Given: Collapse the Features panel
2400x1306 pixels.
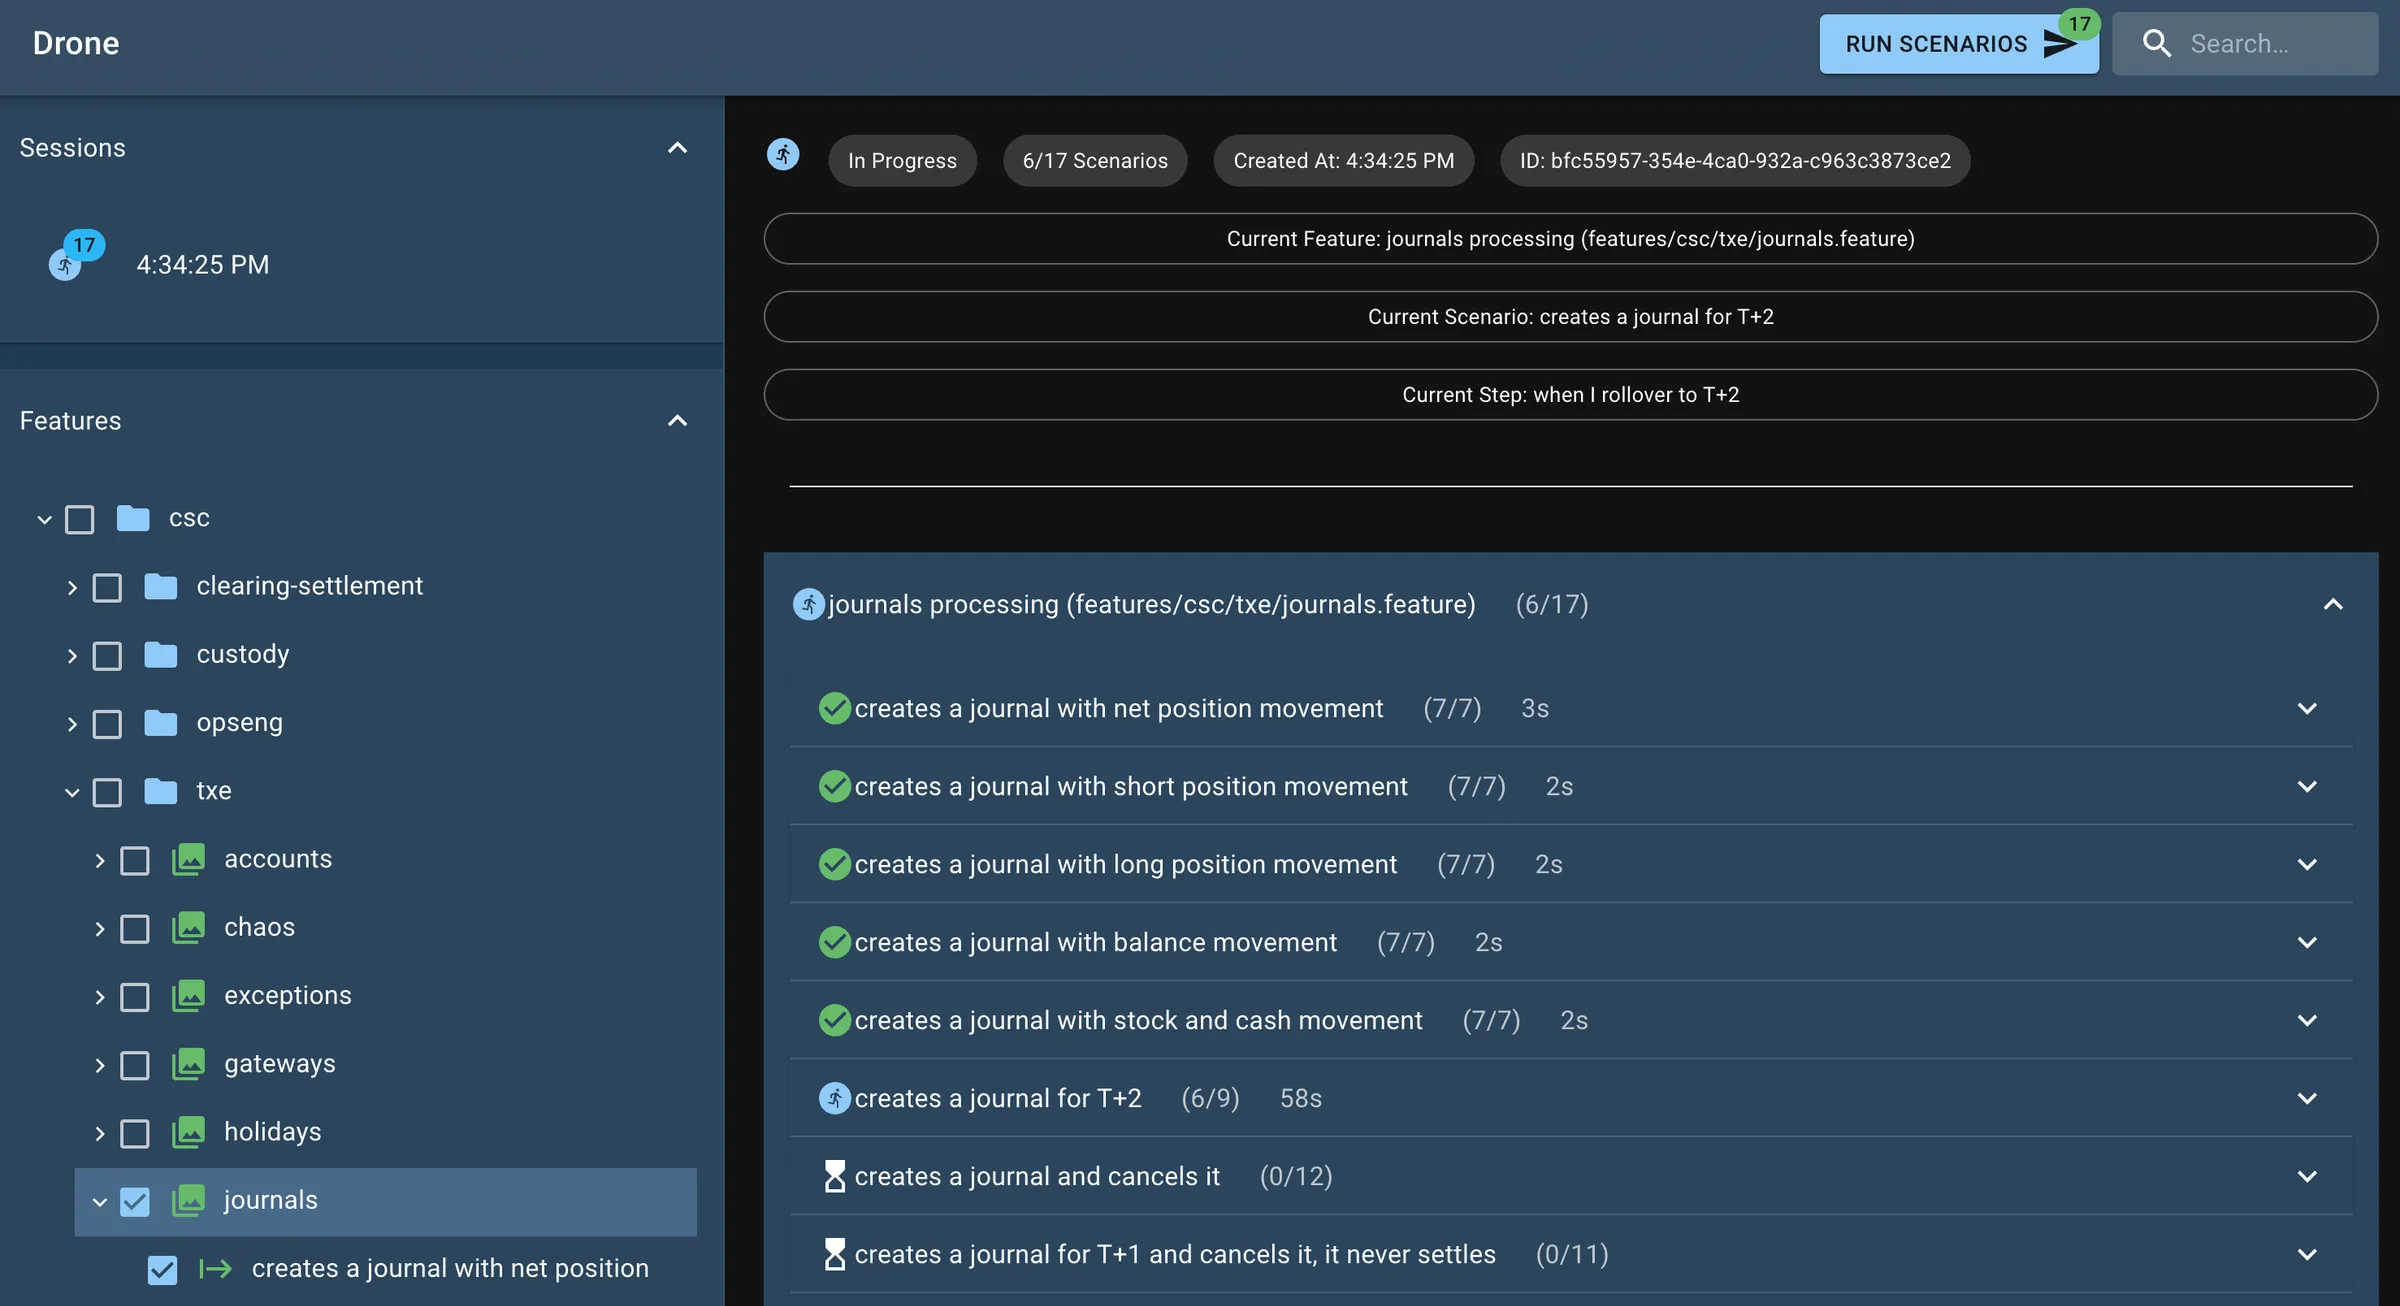Looking at the screenshot, I should point(677,421).
